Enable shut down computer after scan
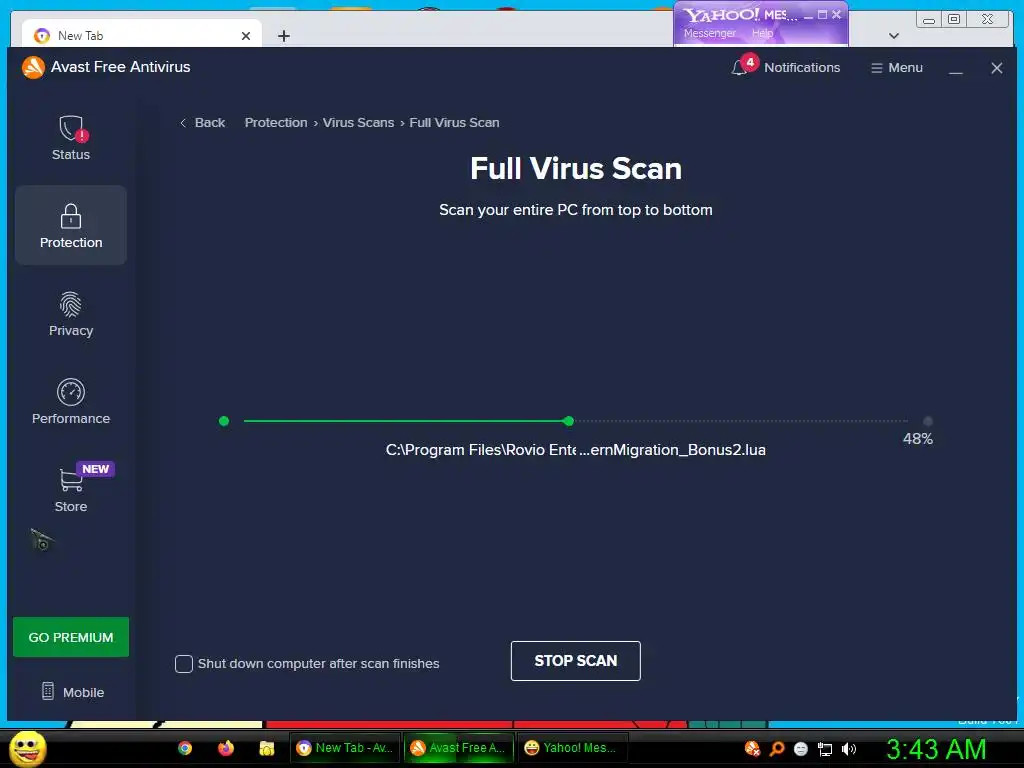 [184, 664]
